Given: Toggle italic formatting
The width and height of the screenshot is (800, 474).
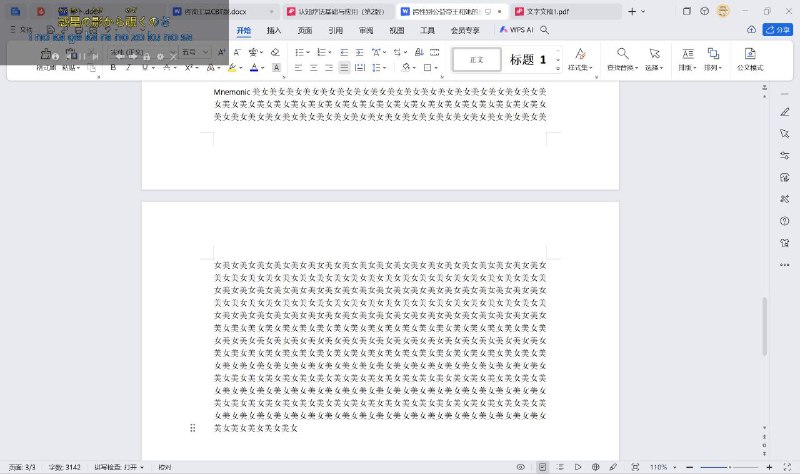Looking at the screenshot, I should tap(129, 67).
